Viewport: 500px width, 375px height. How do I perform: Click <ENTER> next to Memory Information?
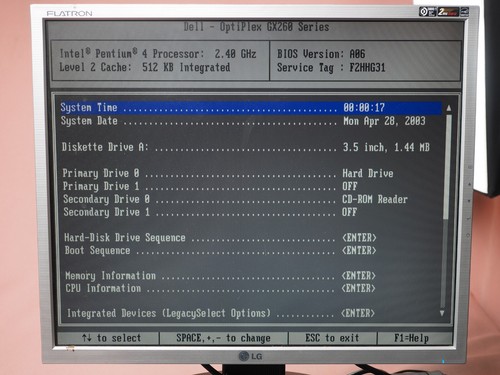click(359, 276)
